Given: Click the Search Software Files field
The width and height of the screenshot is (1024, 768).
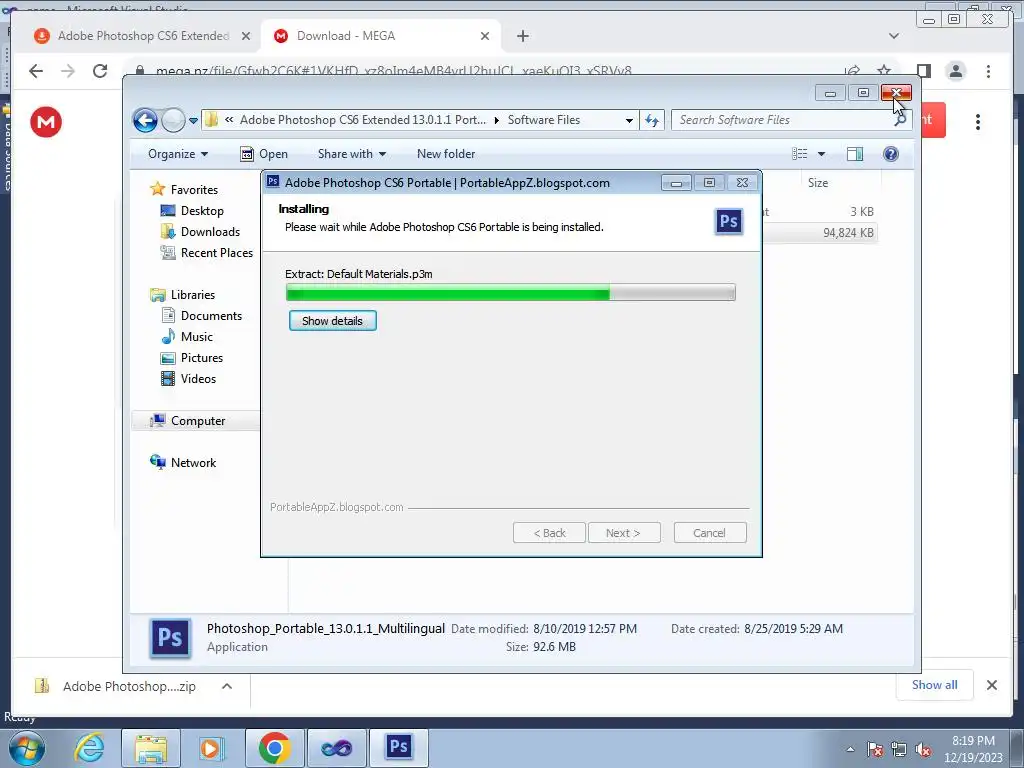Looking at the screenshot, I should 790,120.
